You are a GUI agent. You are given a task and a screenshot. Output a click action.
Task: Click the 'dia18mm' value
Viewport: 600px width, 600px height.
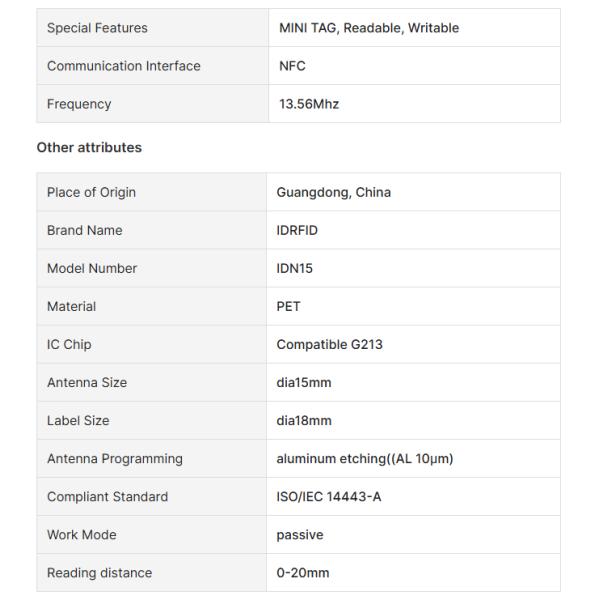point(304,421)
